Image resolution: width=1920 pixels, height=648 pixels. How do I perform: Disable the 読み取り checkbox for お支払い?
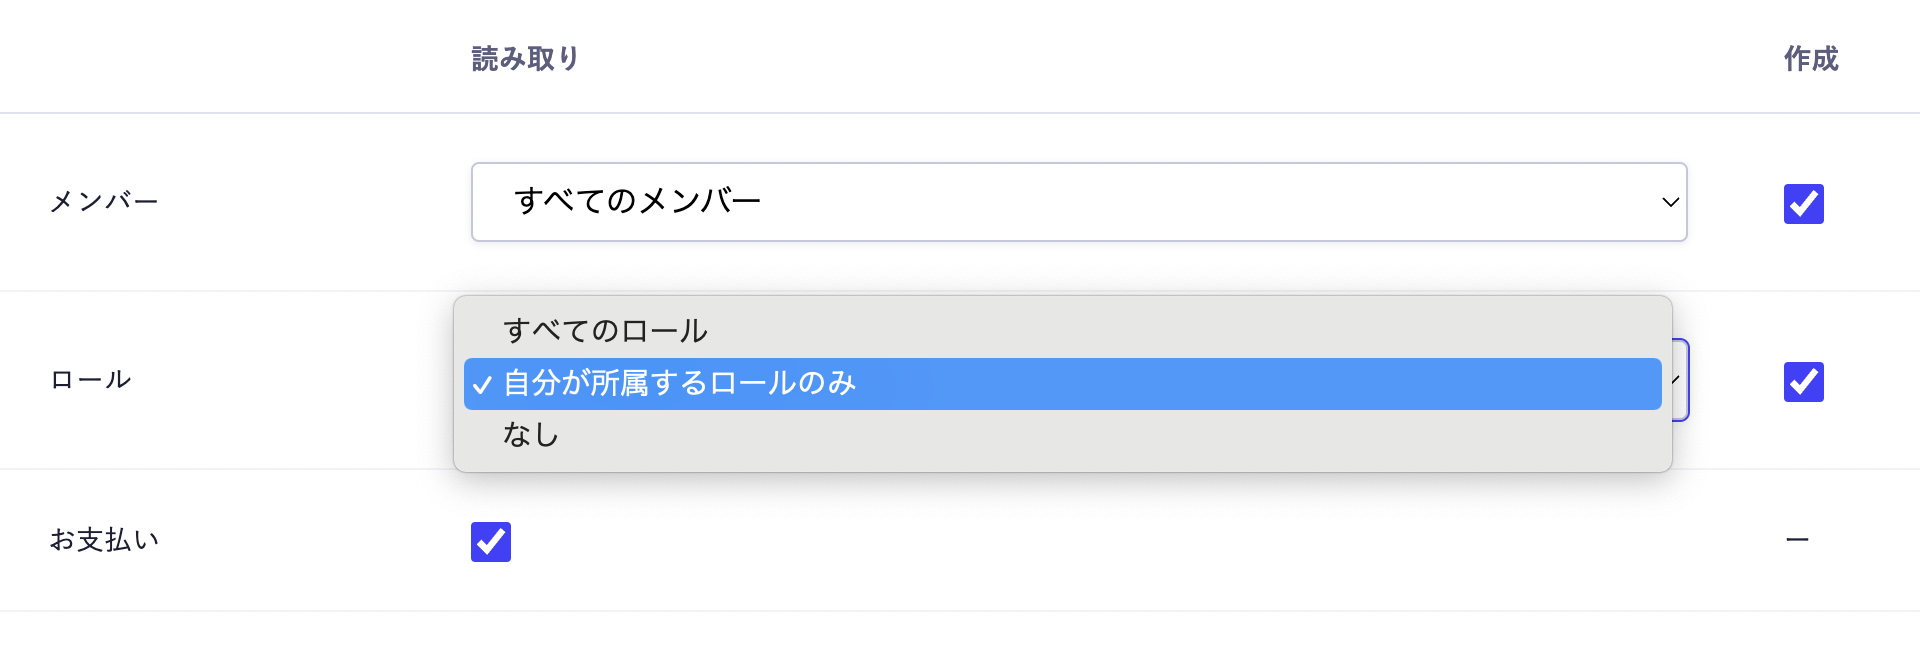[491, 542]
